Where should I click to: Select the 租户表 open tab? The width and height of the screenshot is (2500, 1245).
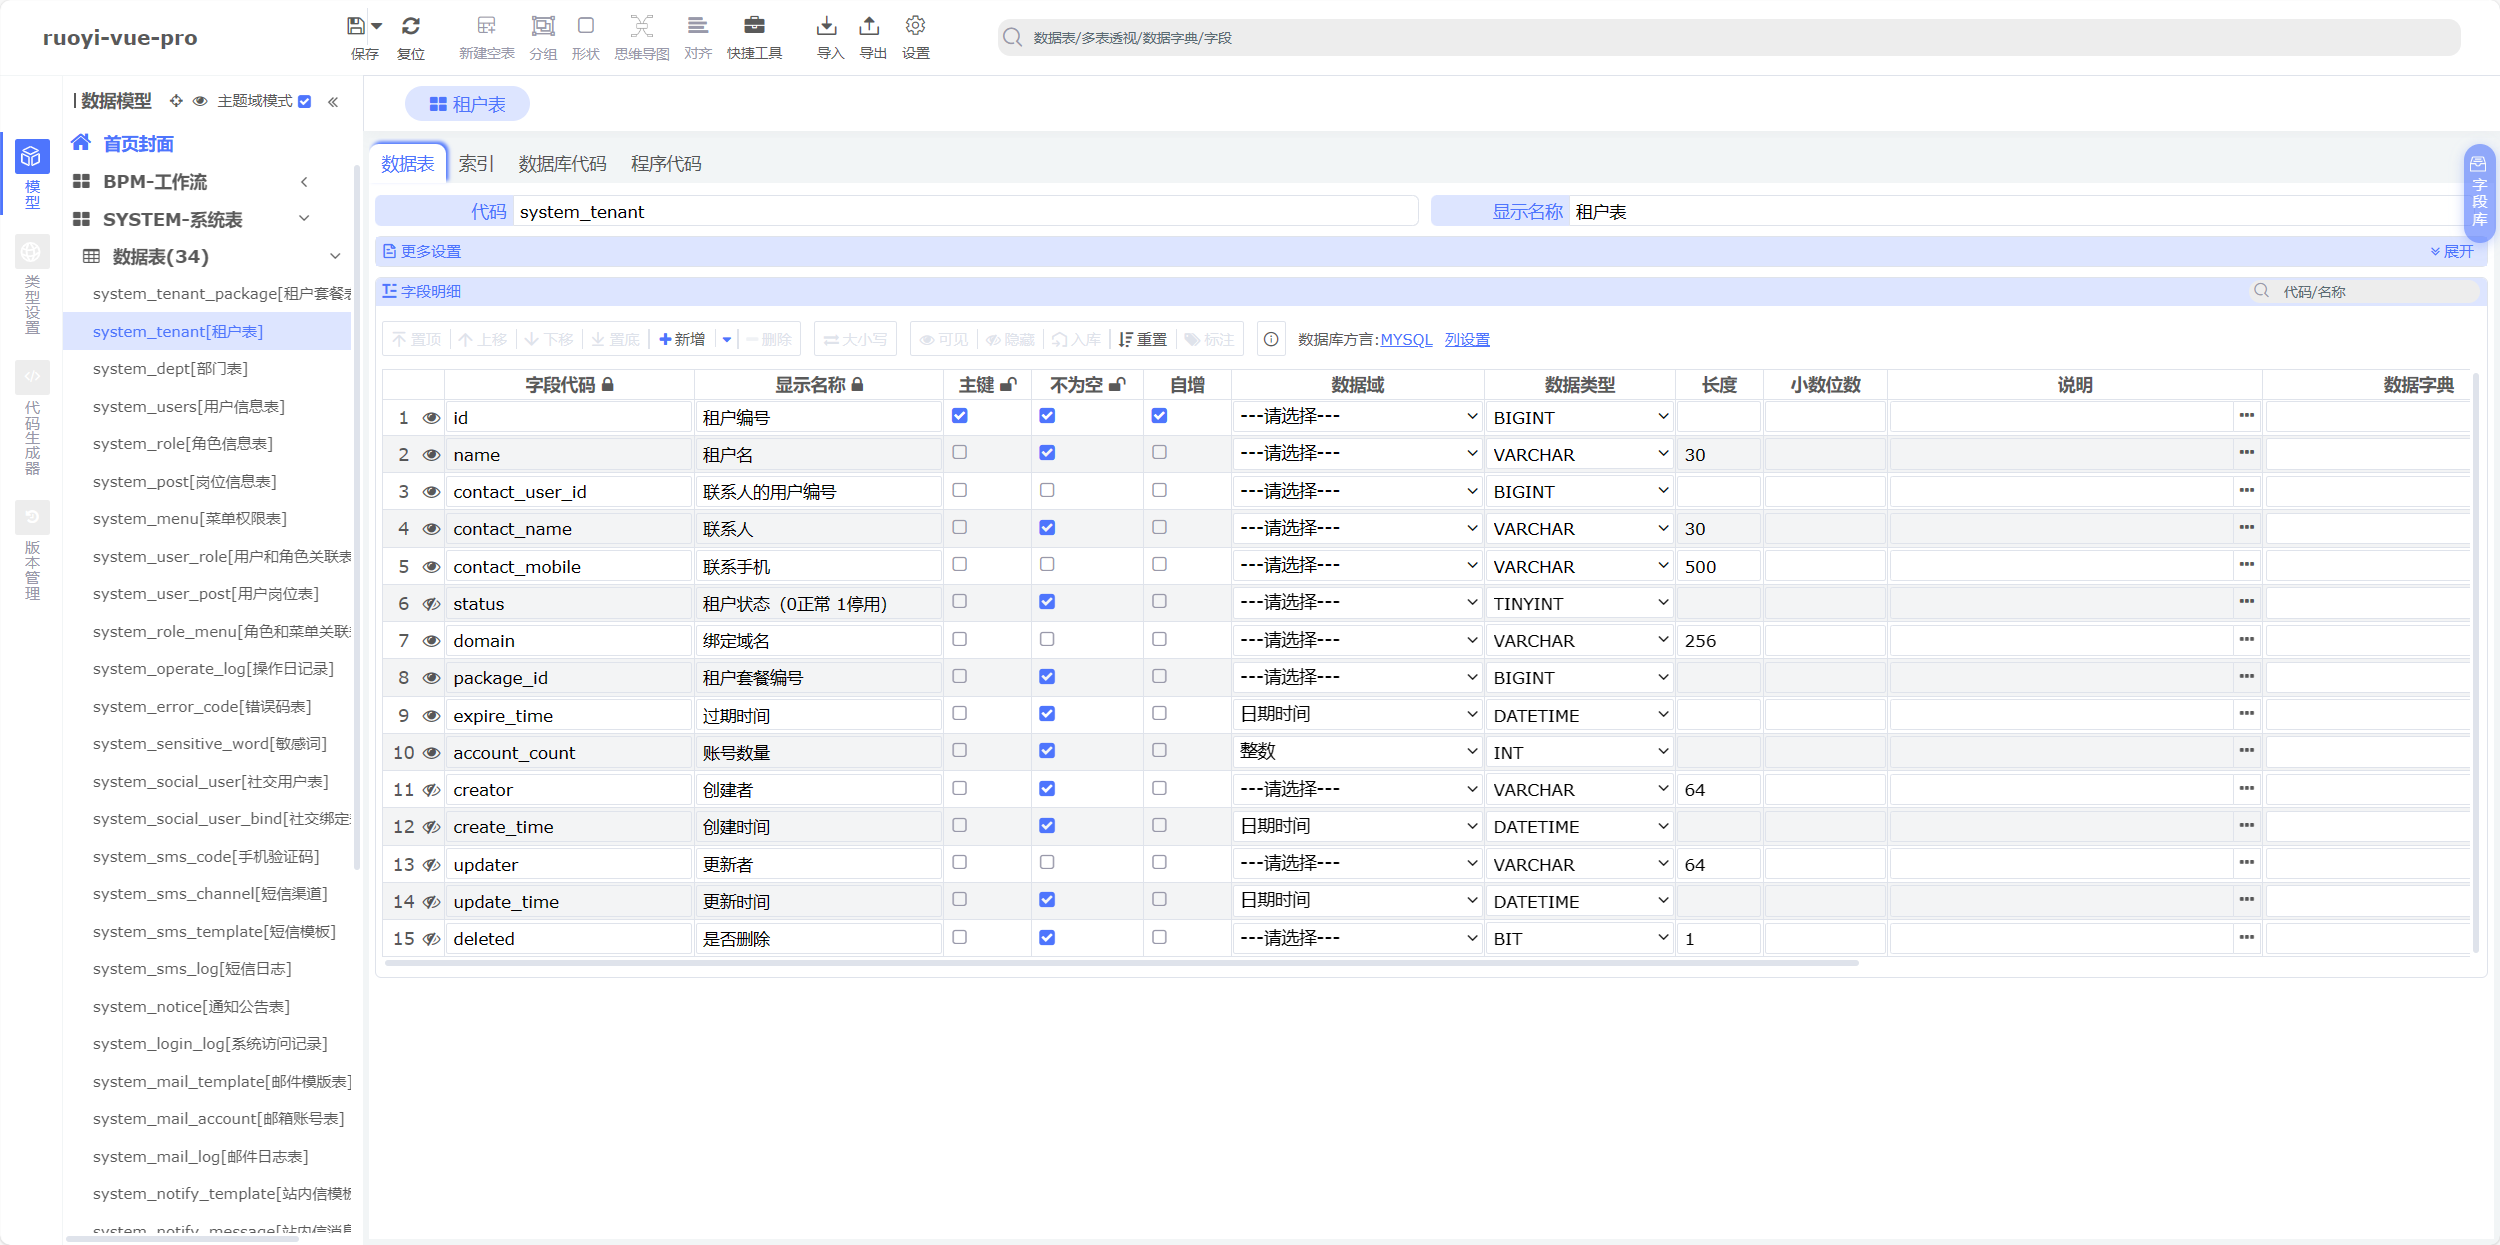pyautogui.click(x=467, y=104)
